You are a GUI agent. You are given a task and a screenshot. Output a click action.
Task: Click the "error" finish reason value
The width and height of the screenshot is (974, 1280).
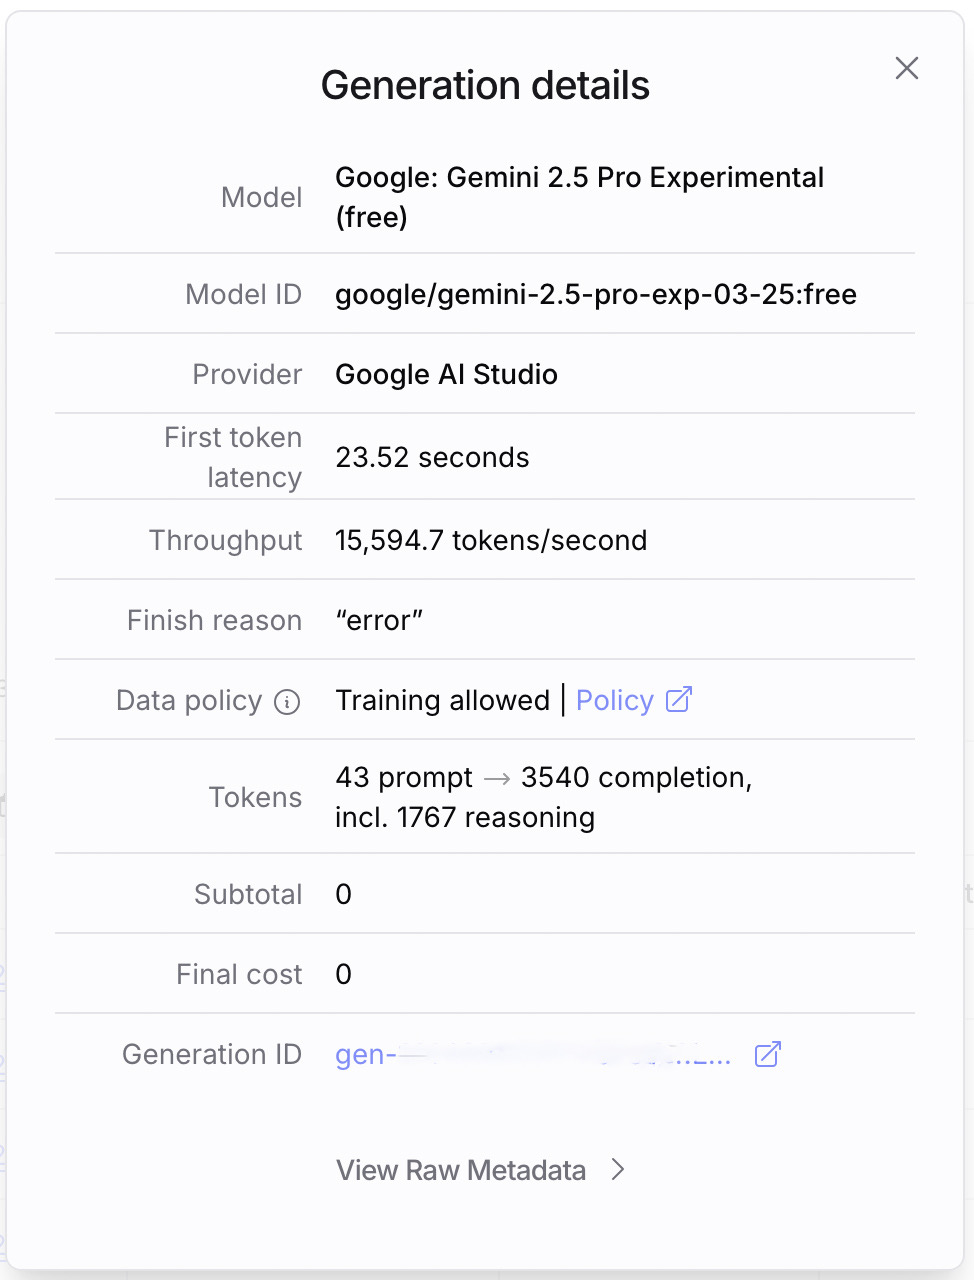(x=379, y=620)
